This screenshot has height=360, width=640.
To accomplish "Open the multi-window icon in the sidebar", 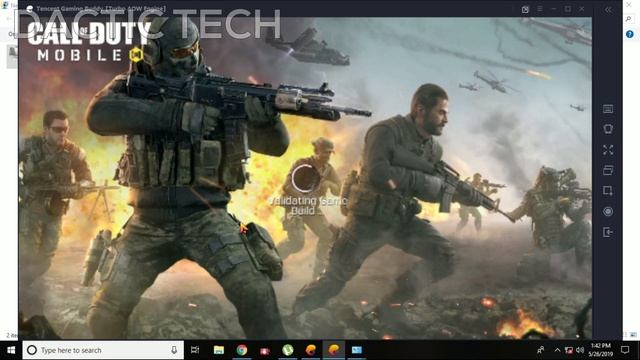I will (x=608, y=170).
